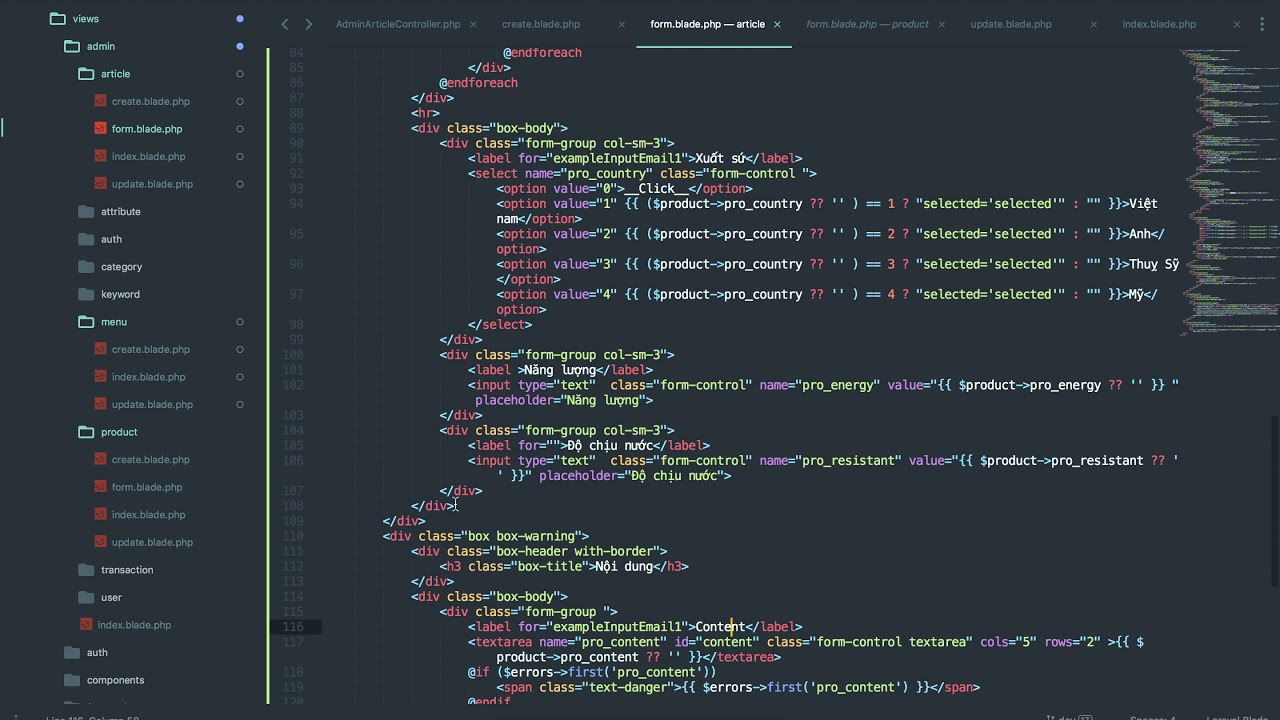Expand the attribute folder
Viewport: 1280px width, 720px height.
point(109,212)
